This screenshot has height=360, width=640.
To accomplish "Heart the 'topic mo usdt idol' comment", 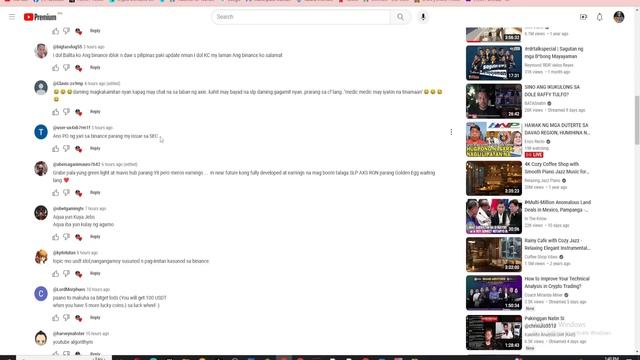I will (x=78, y=273).
